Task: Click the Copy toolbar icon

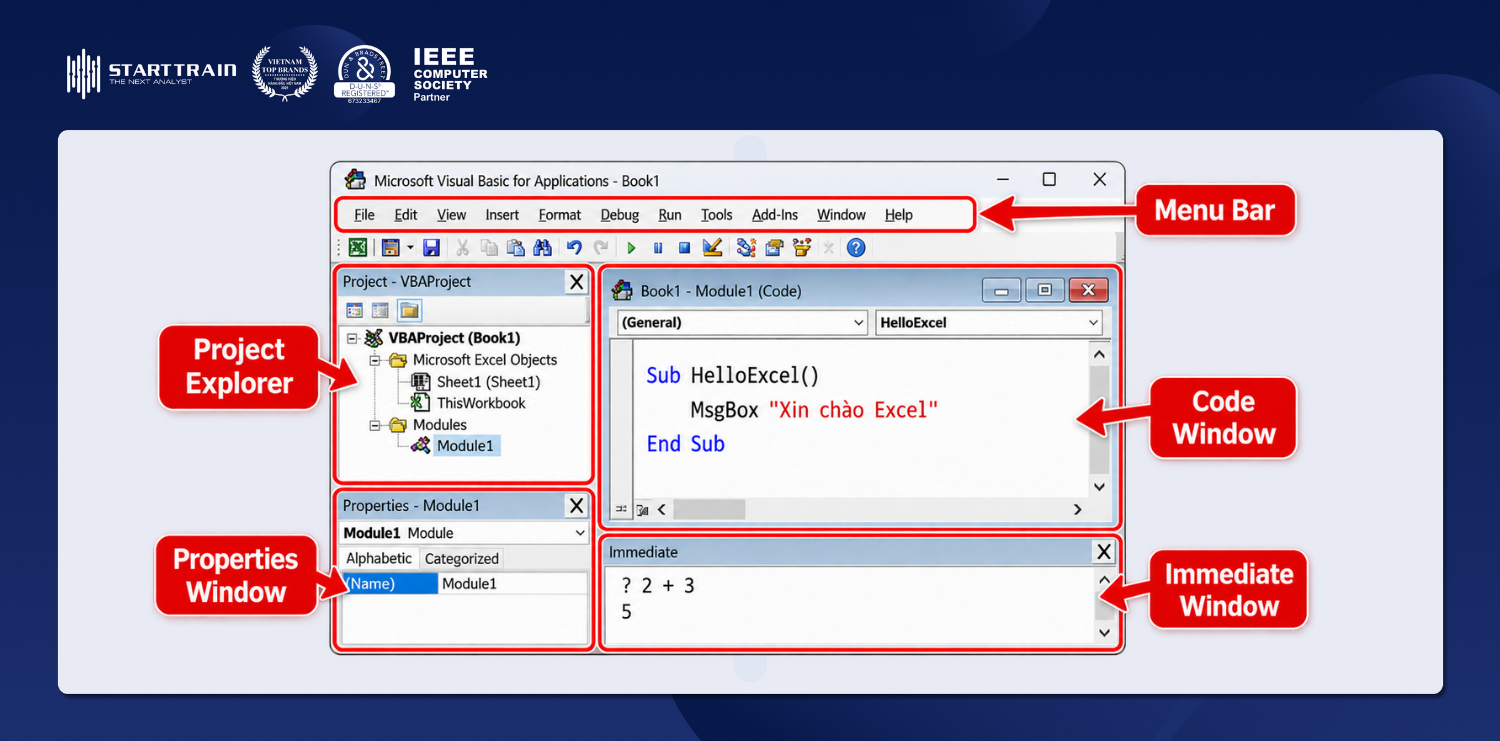Action: 489,247
